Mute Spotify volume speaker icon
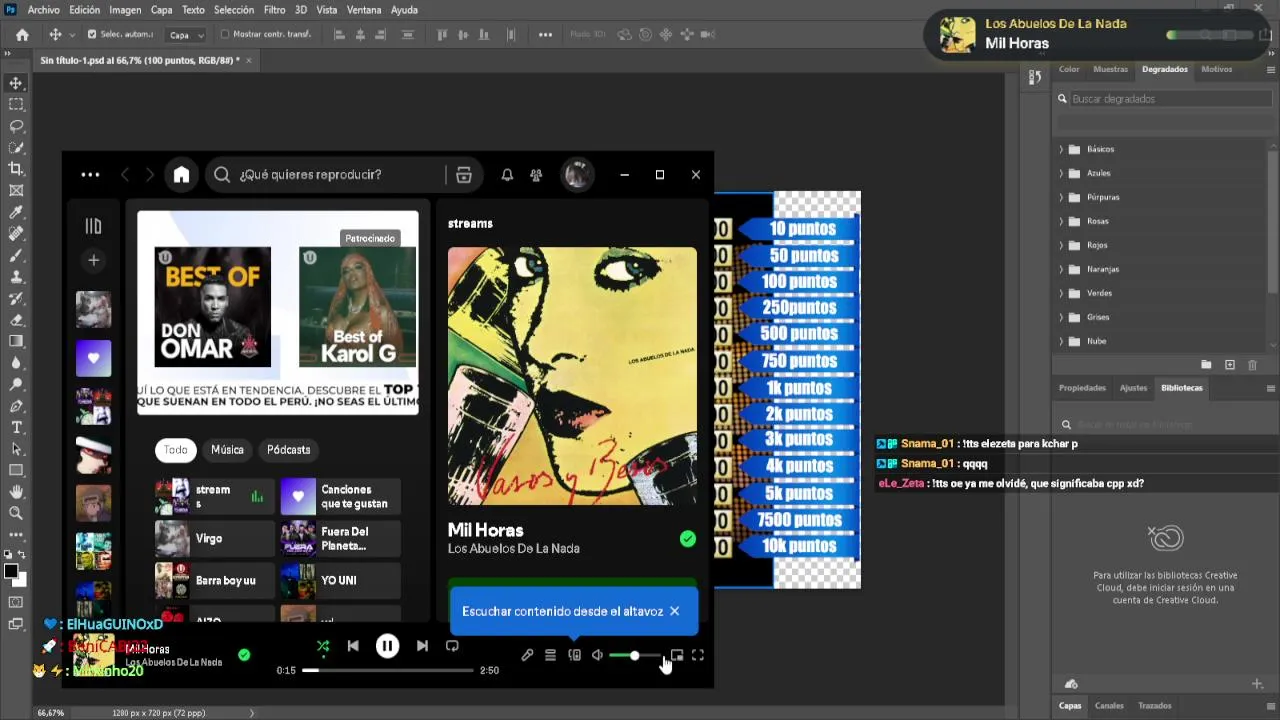 pyautogui.click(x=597, y=656)
